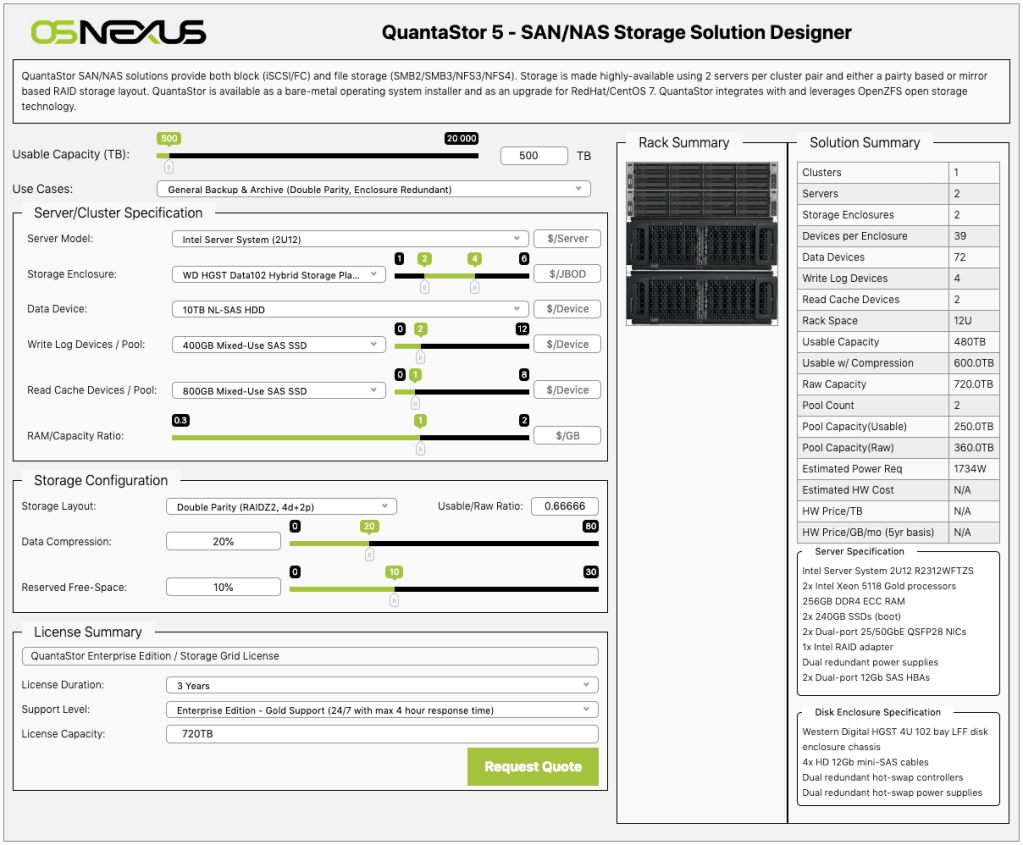
Task: Click the $/JBOD price button
Action: [x=567, y=273]
